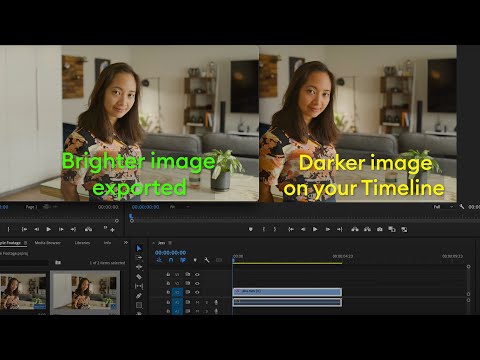480x360 pixels.
Task: Select the Ripple Edit tool
Action: click(x=139, y=267)
